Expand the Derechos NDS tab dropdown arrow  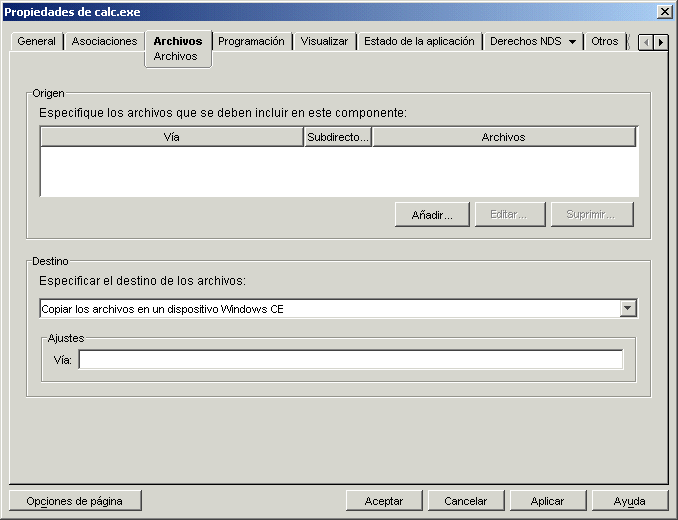pos(572,42)
